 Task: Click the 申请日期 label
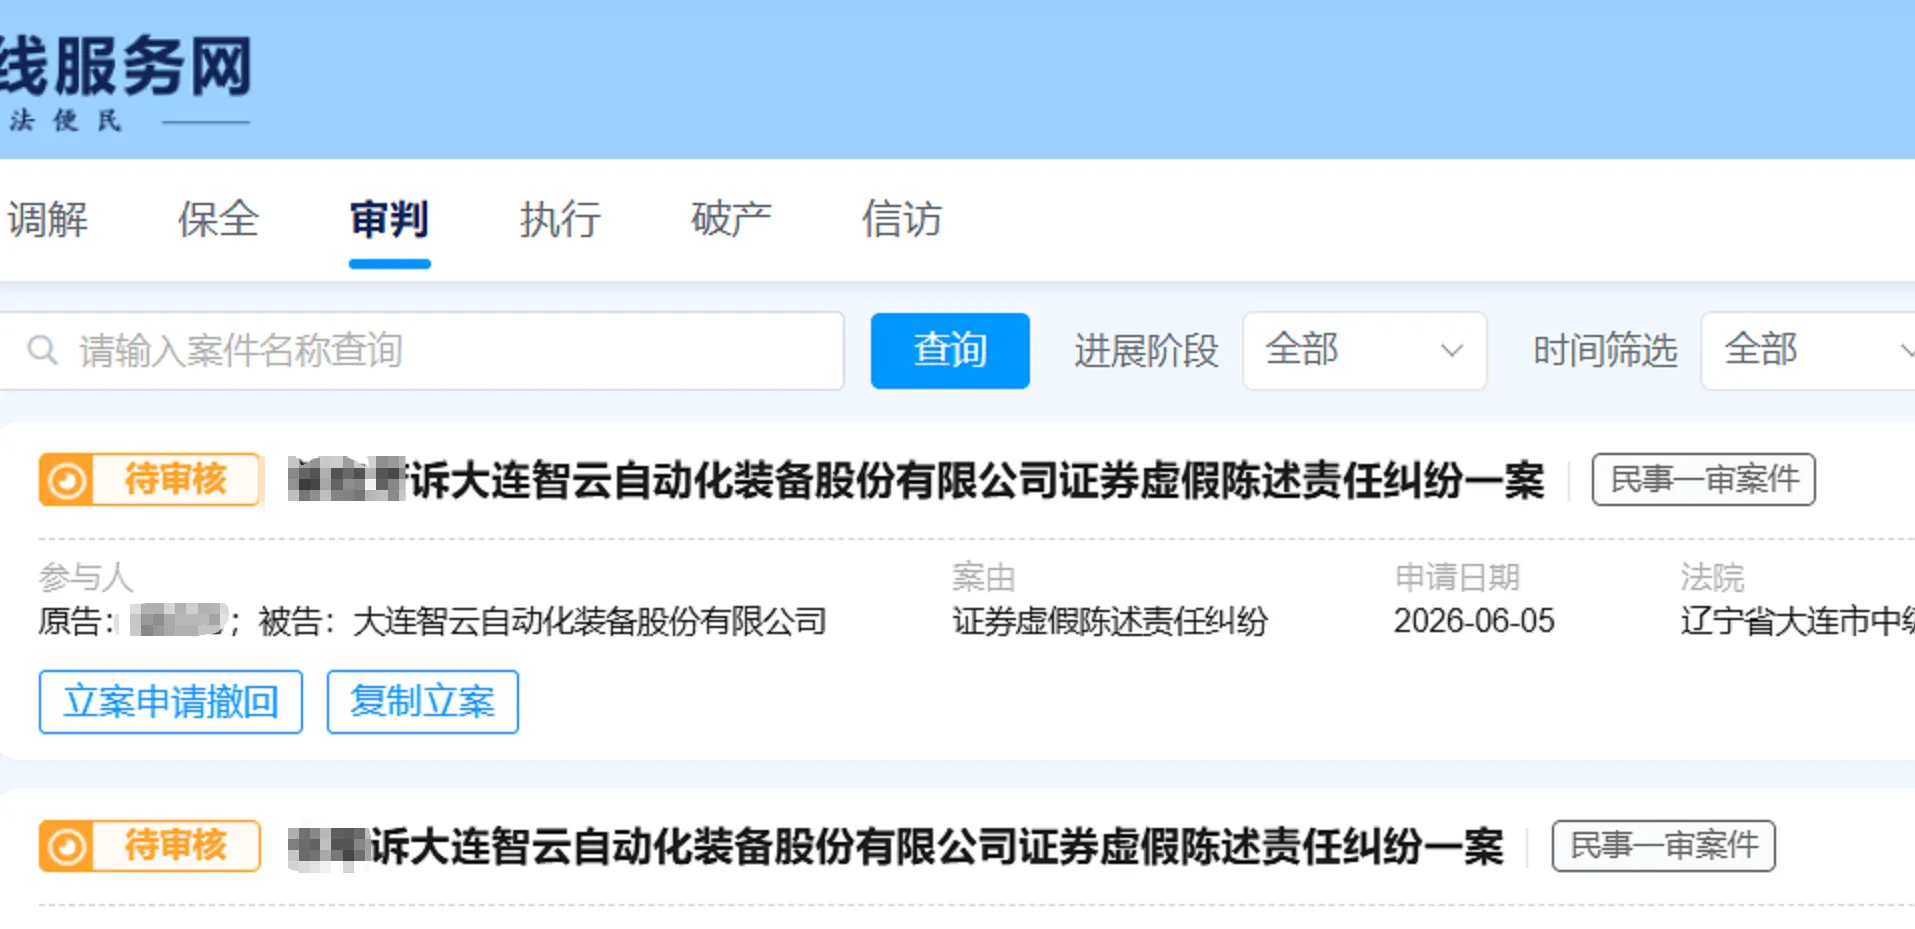1457,577
